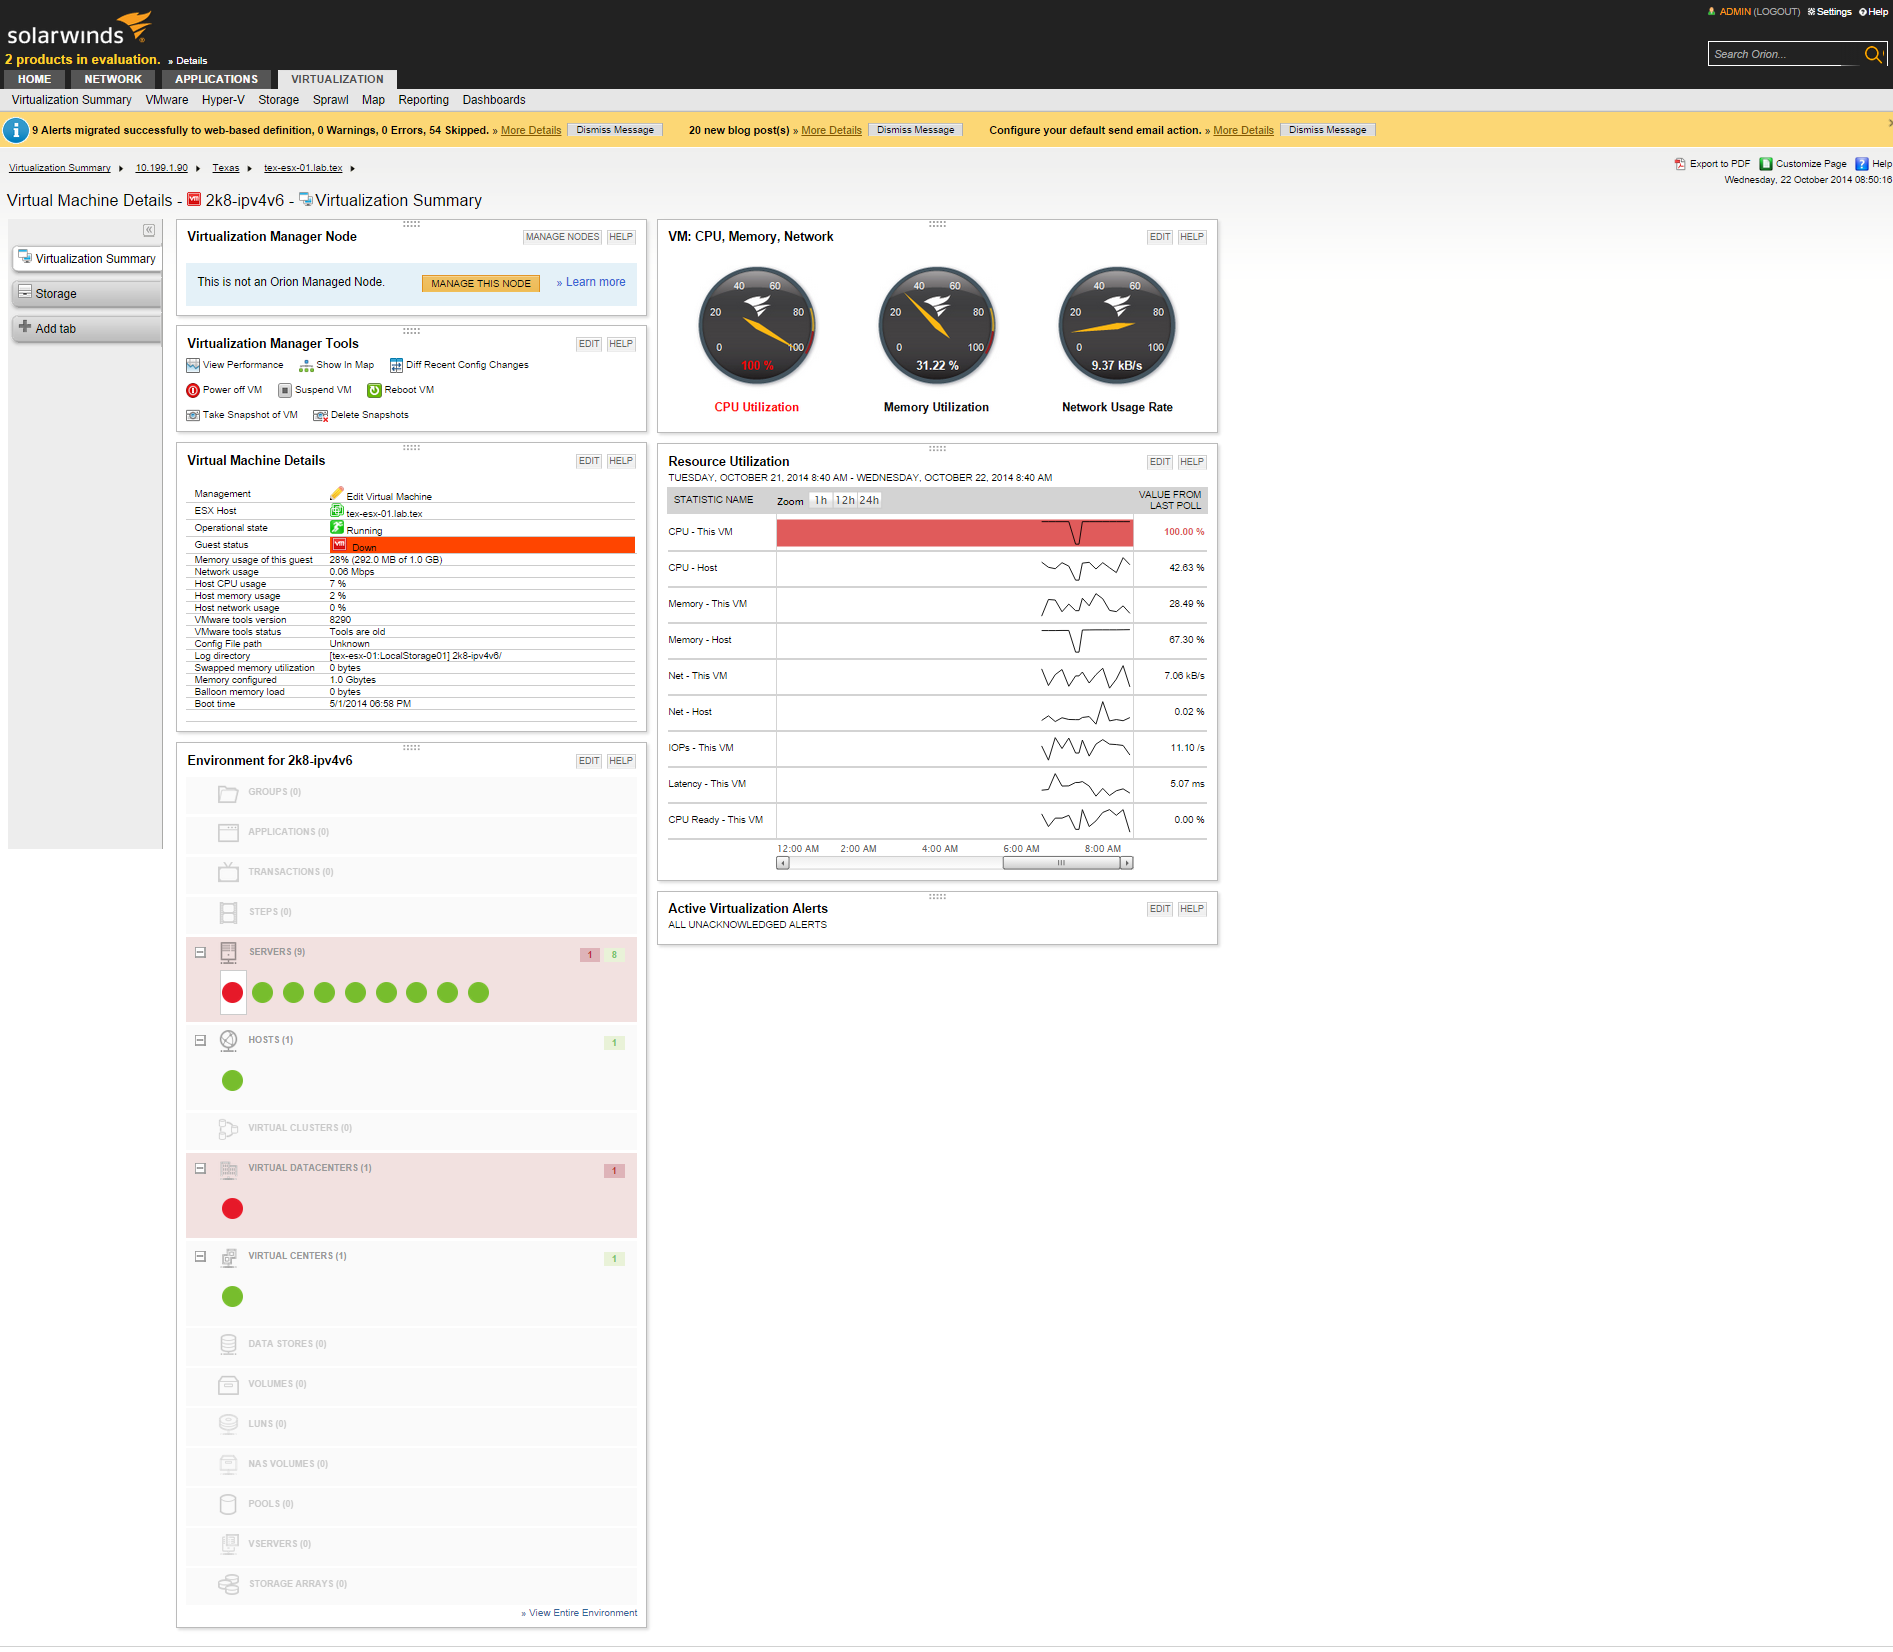Viewport: 1893px width, 1652px height.
Task: Set chart zoom to 12h
Action: [845, 501]
